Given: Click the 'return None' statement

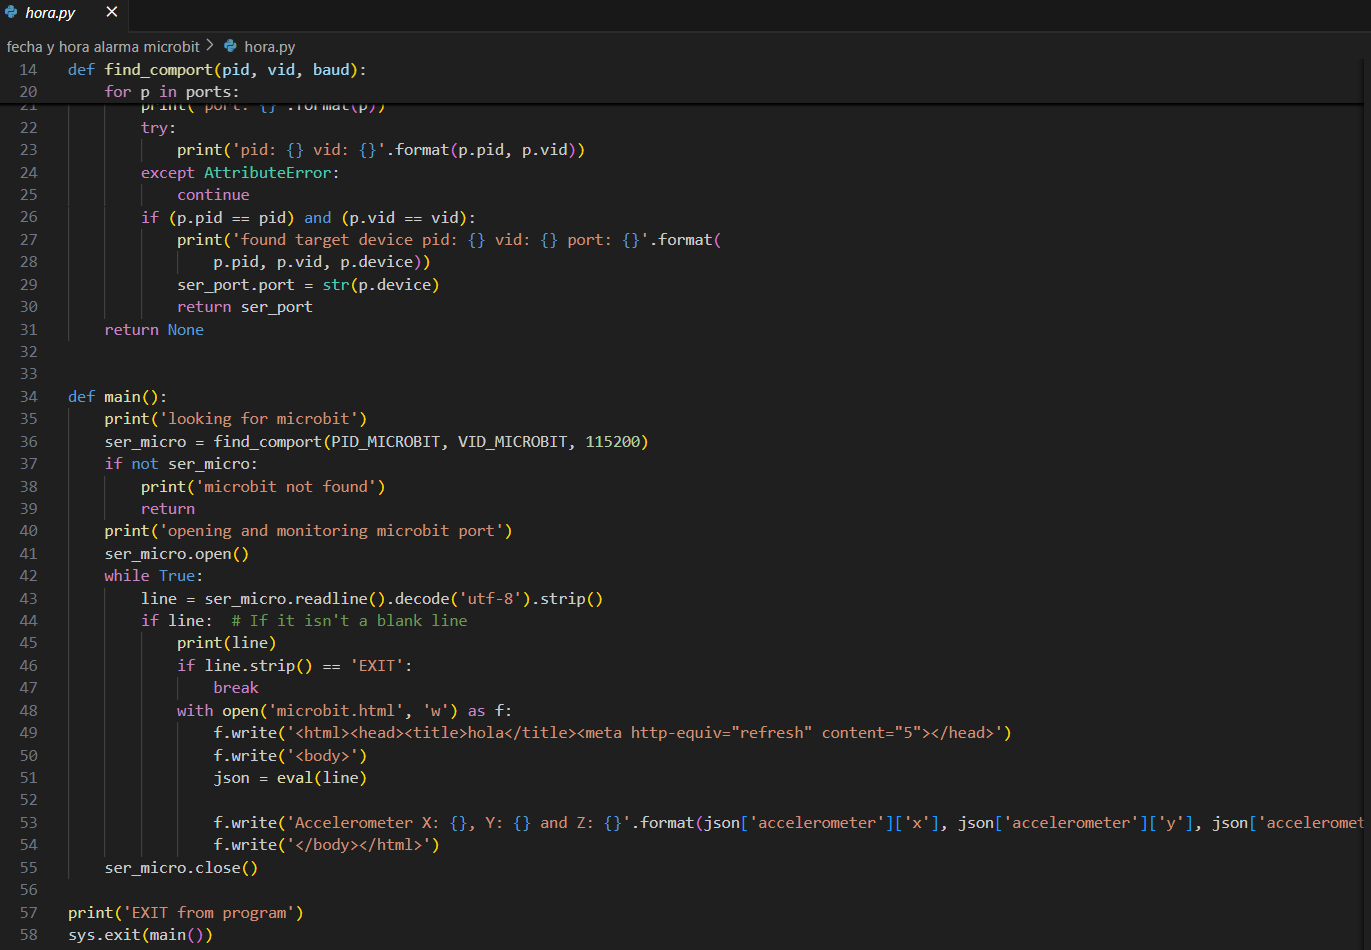Looking at the screenshot, I should click(x=154, y=330).
